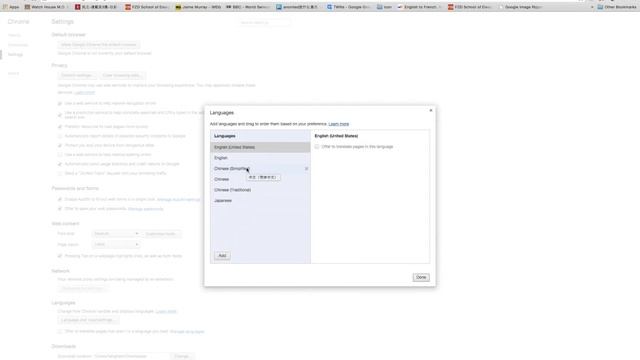
Task: Select English (United States) in language list
Action: click(x=260, y=147)
